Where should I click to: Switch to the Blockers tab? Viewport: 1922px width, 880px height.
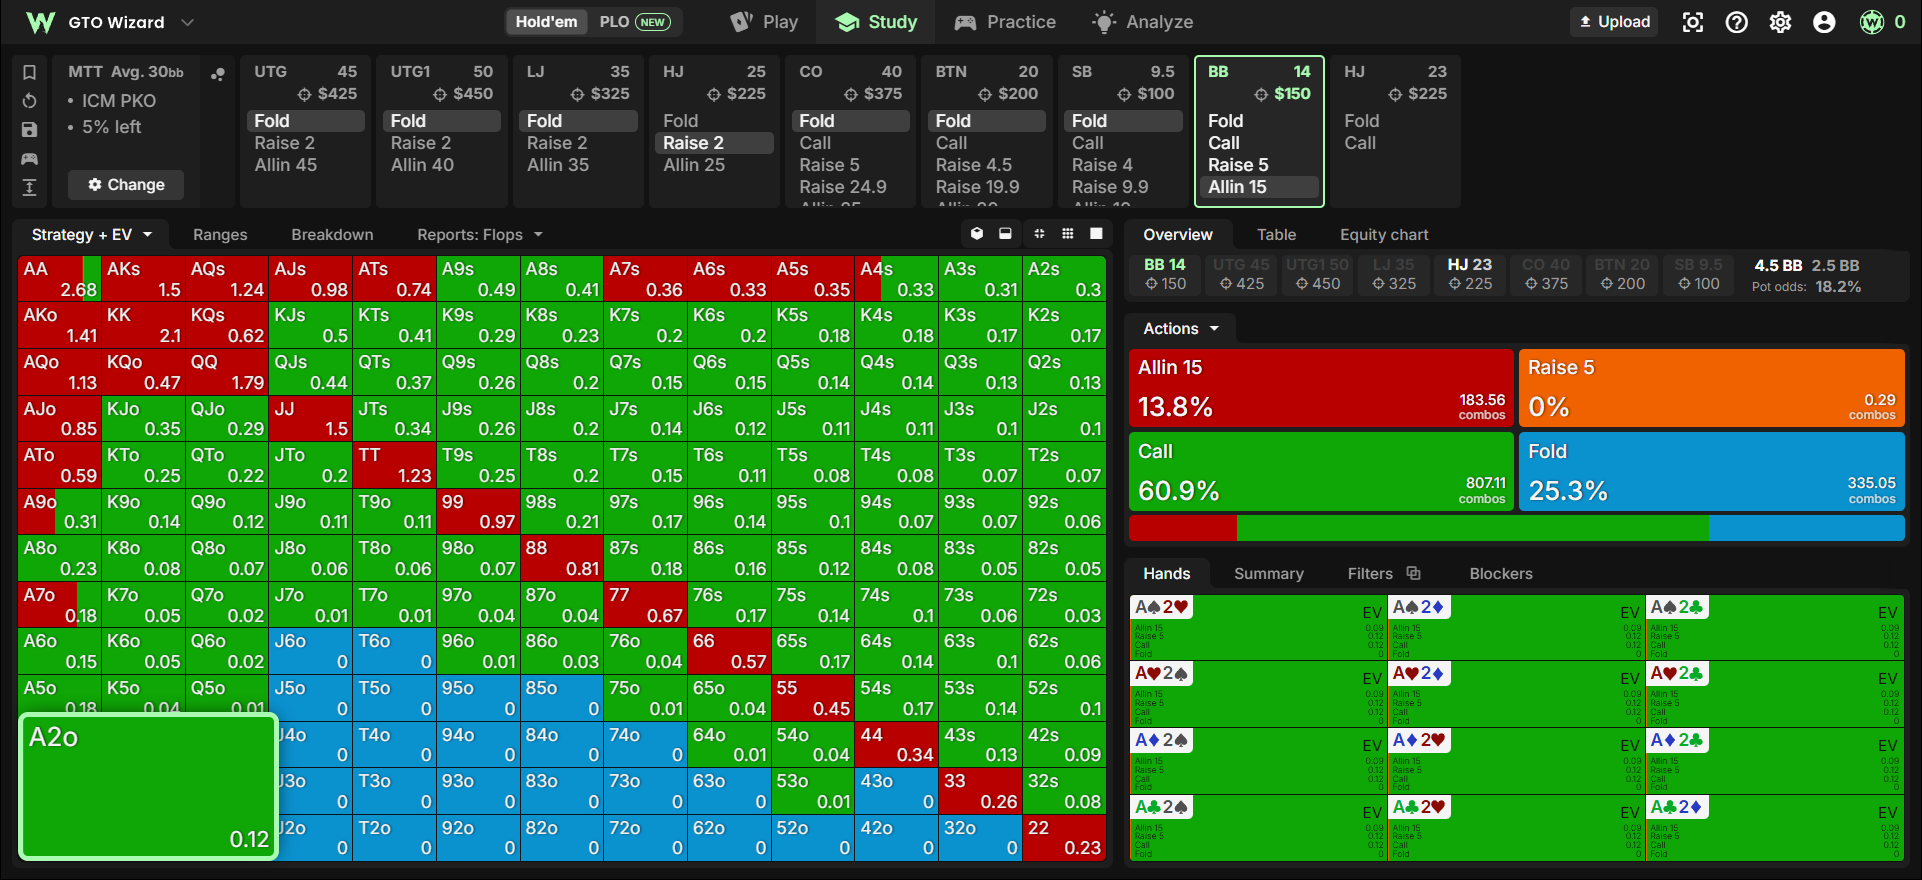[1500, 574]
